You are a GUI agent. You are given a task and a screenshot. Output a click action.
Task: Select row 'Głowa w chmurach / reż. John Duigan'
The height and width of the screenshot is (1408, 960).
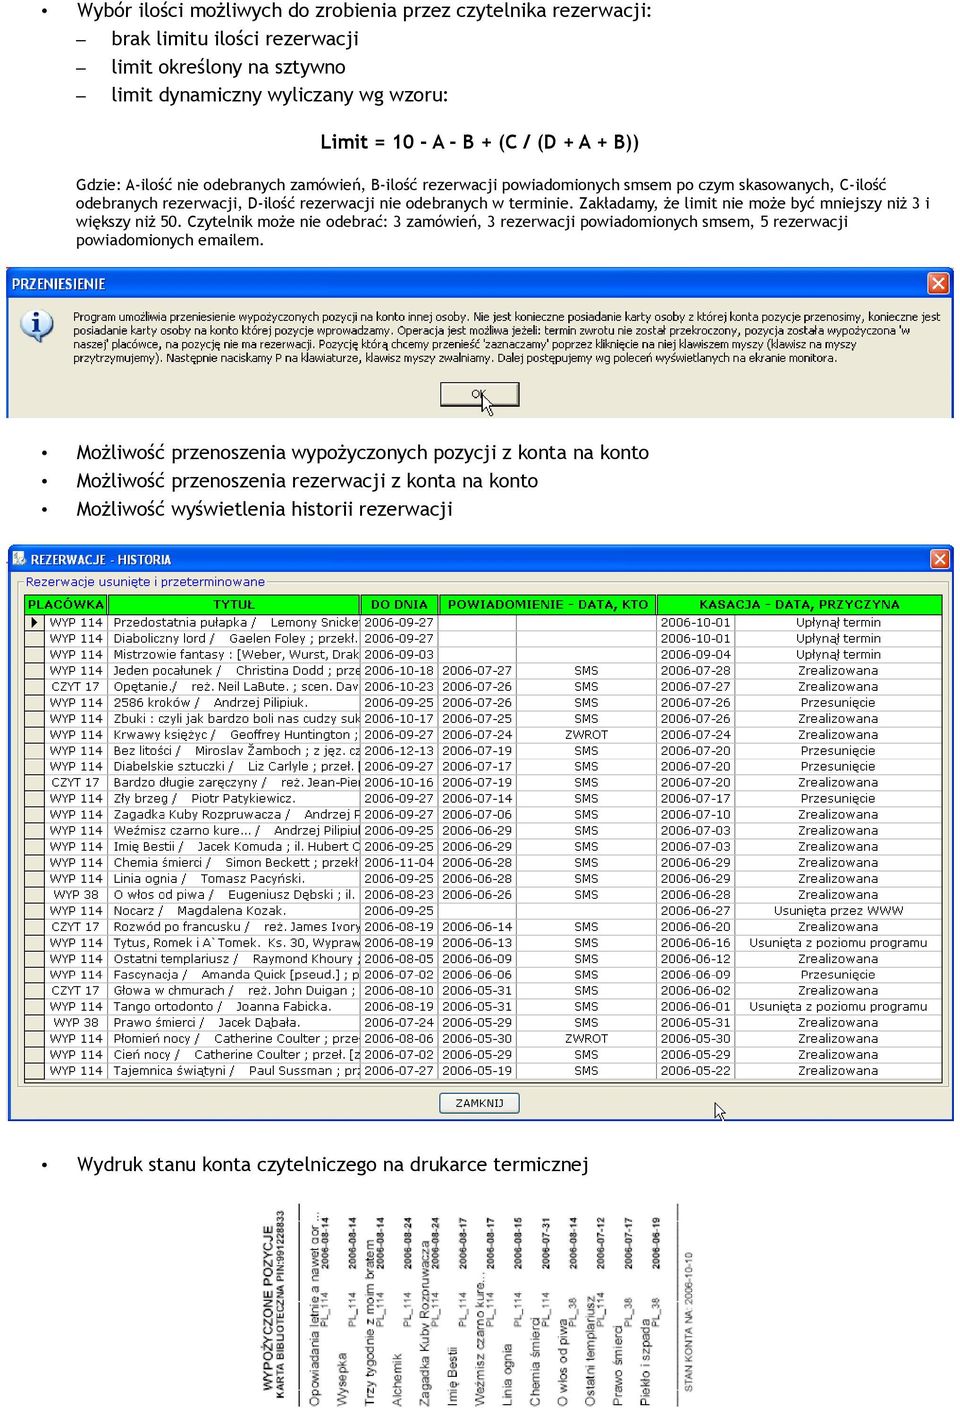482,990
